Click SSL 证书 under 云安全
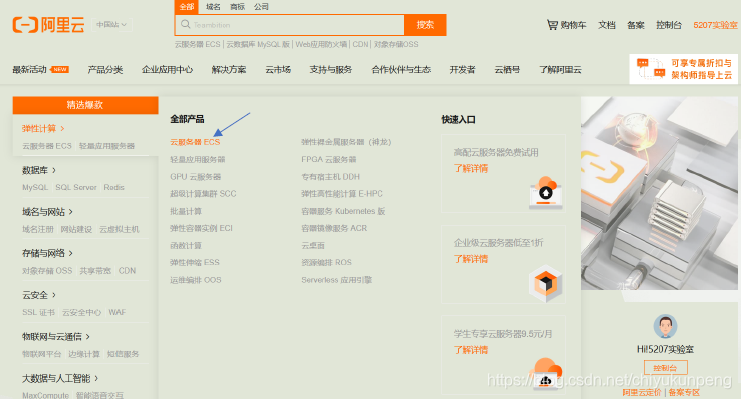Viewport: 741px width, 399px height. pyautogui.click(x=38, y=312)
